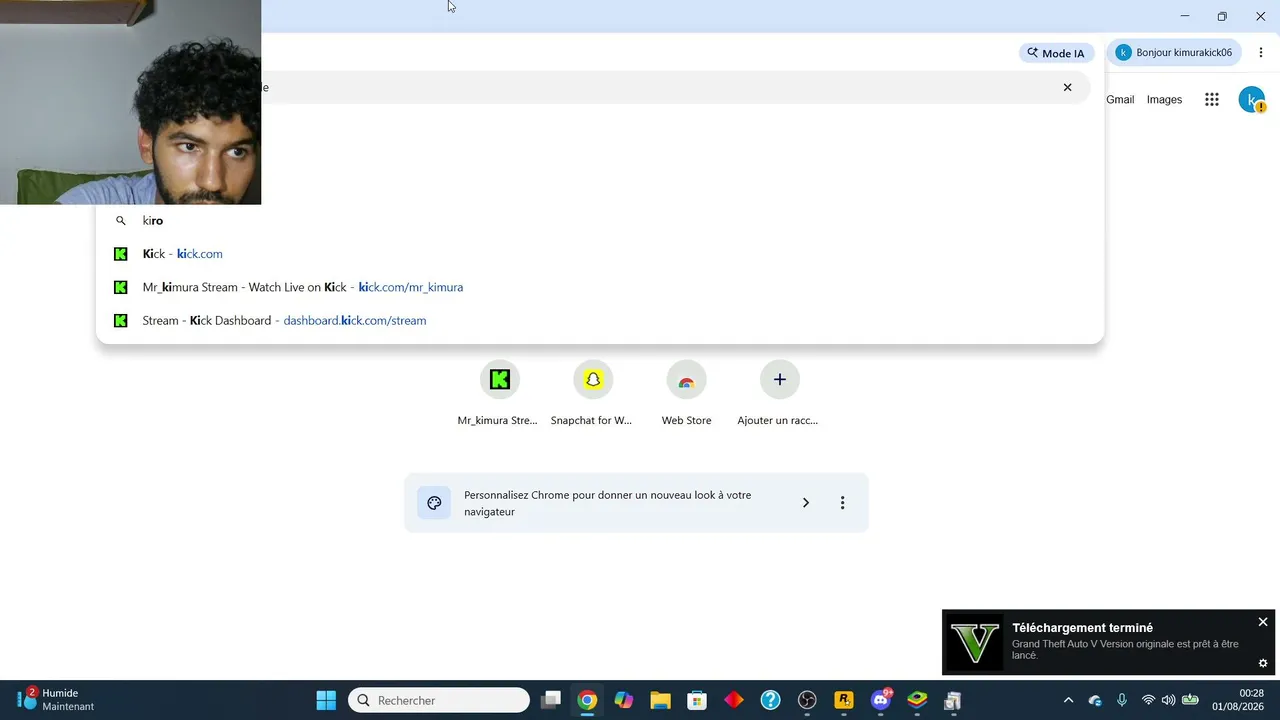Open Task View in the taskbar
The height and width of the screenshot is (720, 1280).
[x=550, y=700]
